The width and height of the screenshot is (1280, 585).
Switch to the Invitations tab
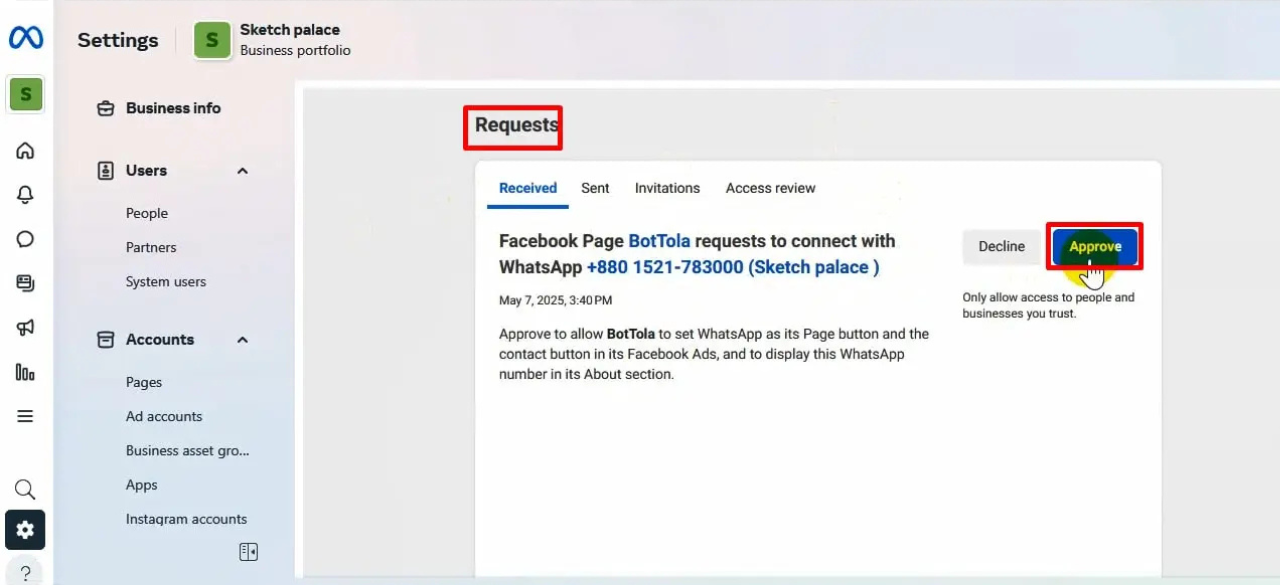click(x=667, y=188)
